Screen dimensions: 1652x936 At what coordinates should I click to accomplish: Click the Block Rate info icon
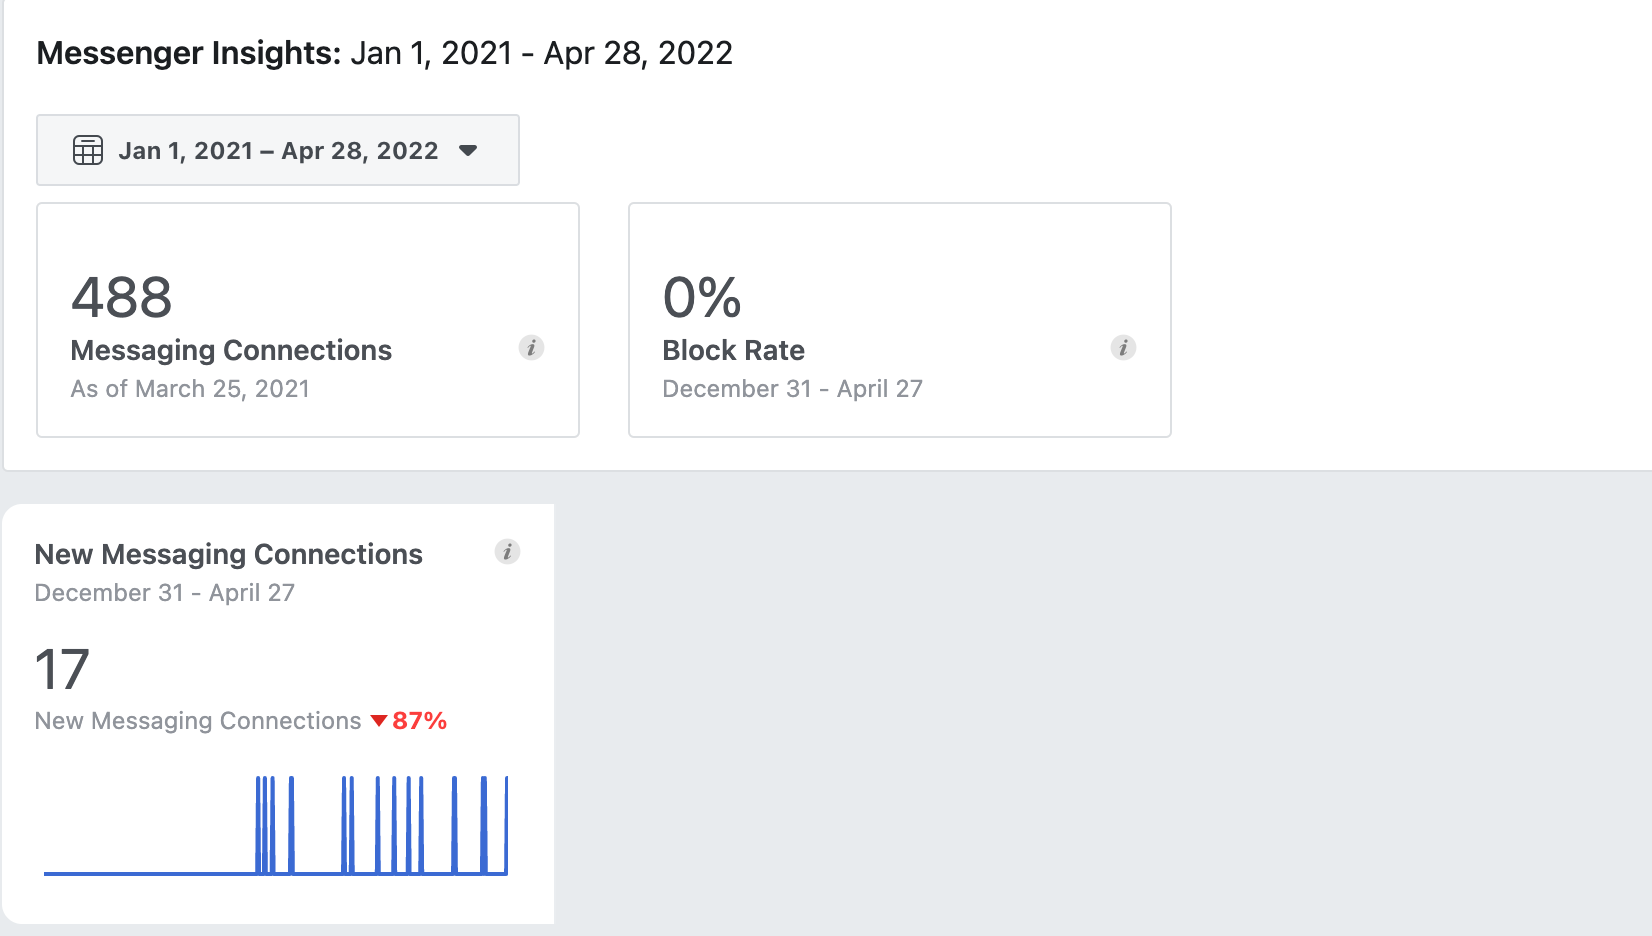(x=1123, y=348)
